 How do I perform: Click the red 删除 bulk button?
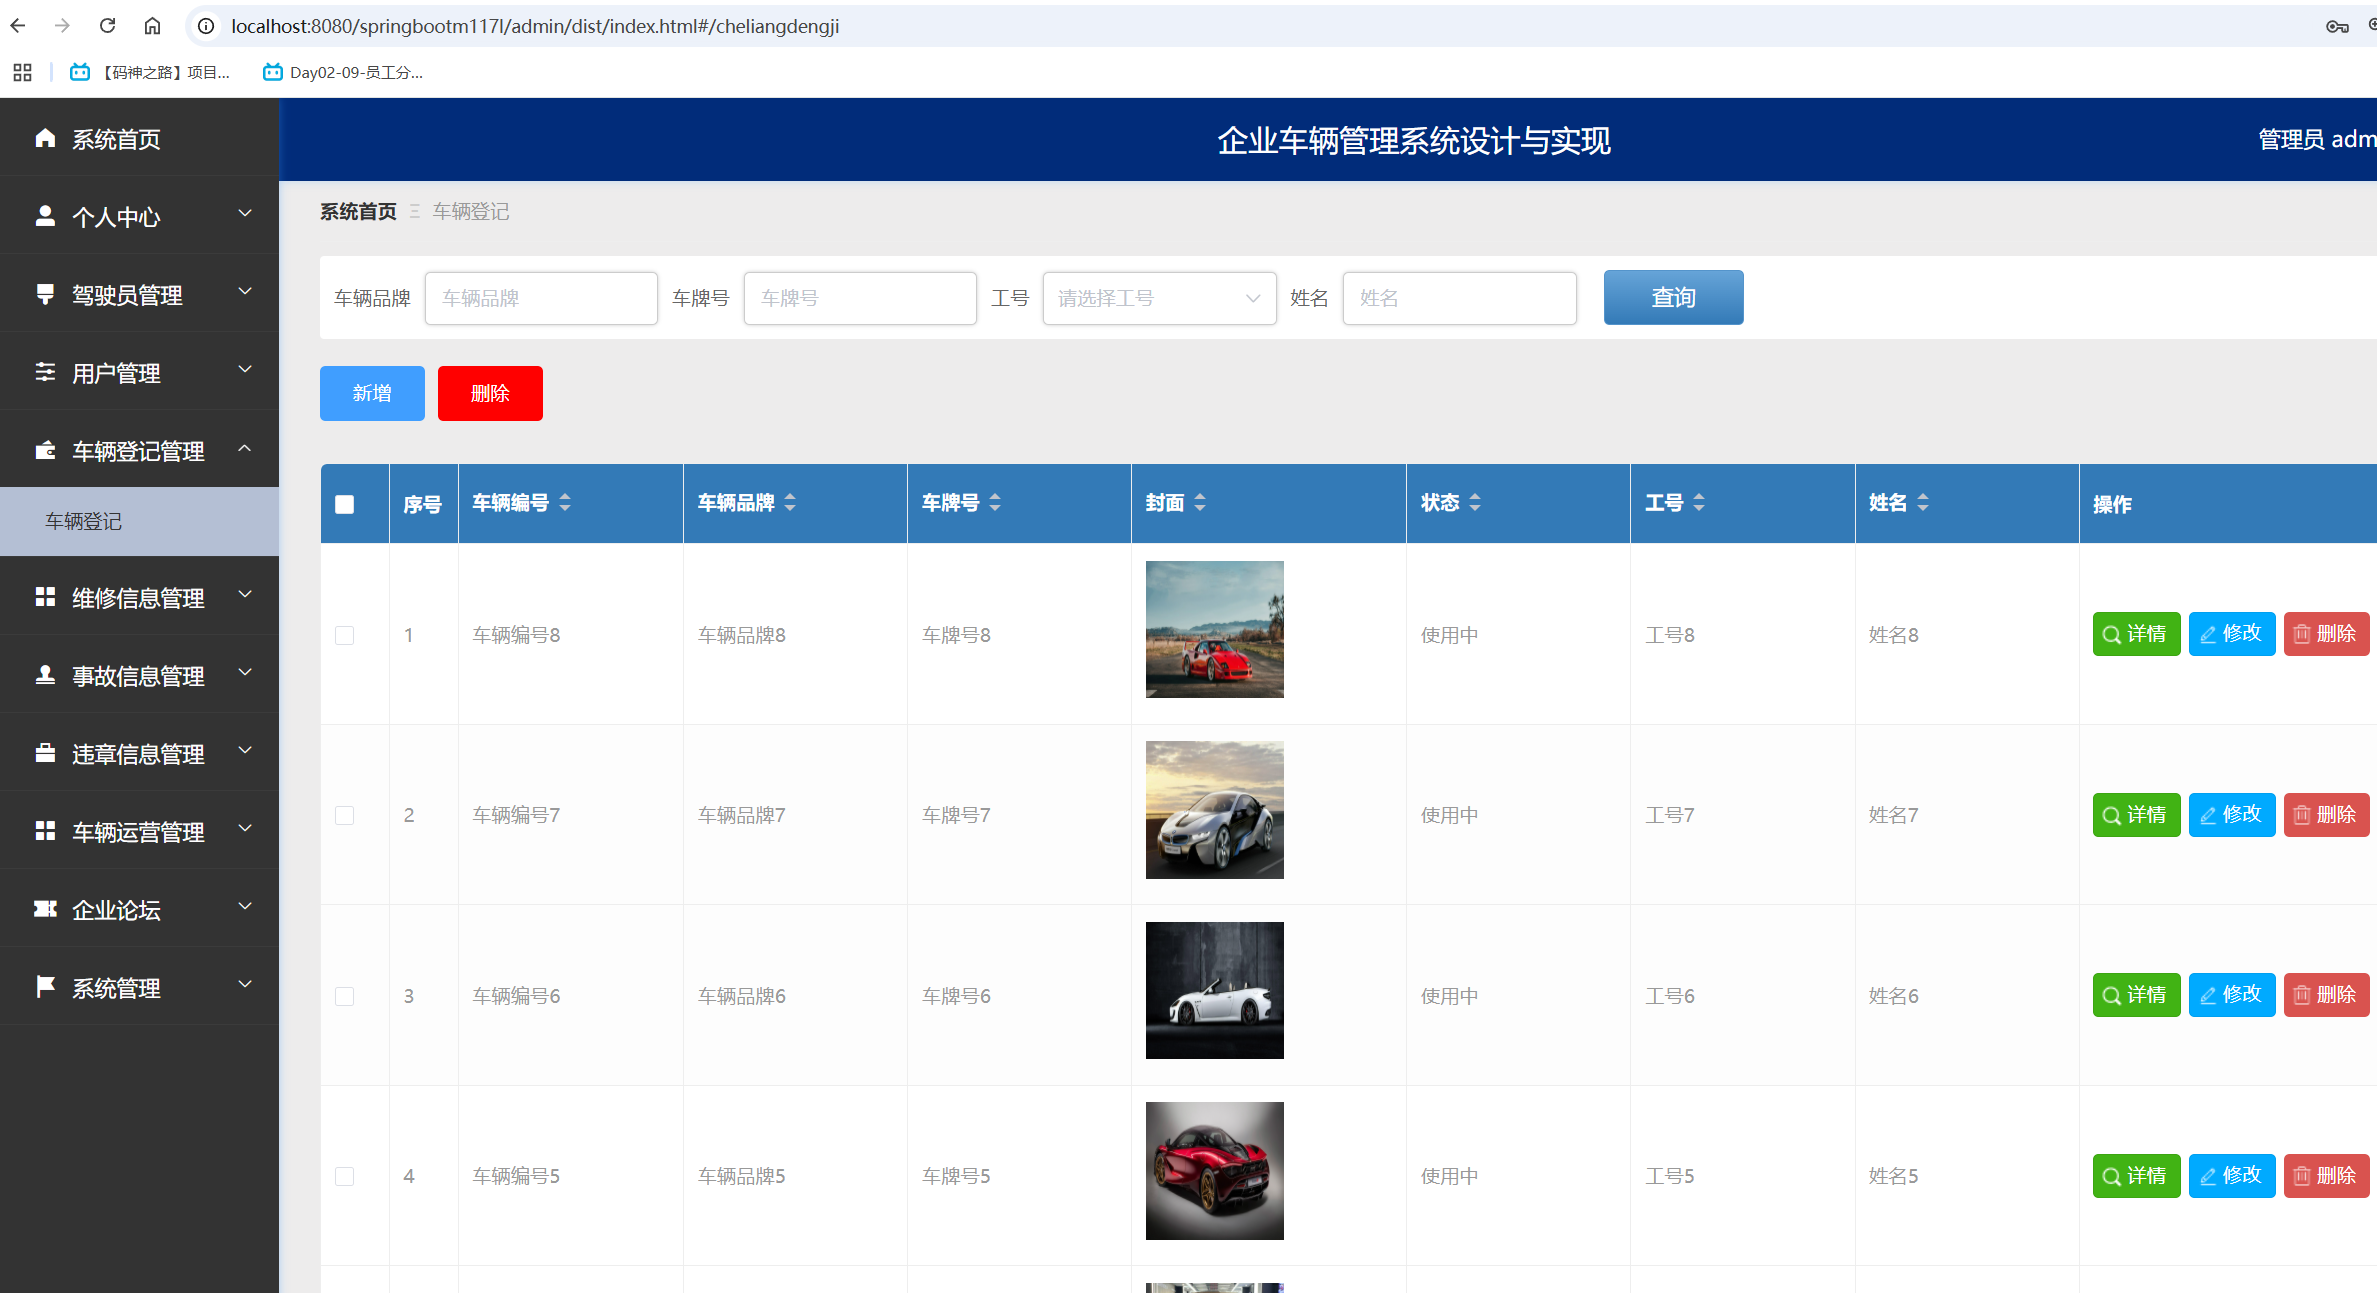click(x=490, y=393)
